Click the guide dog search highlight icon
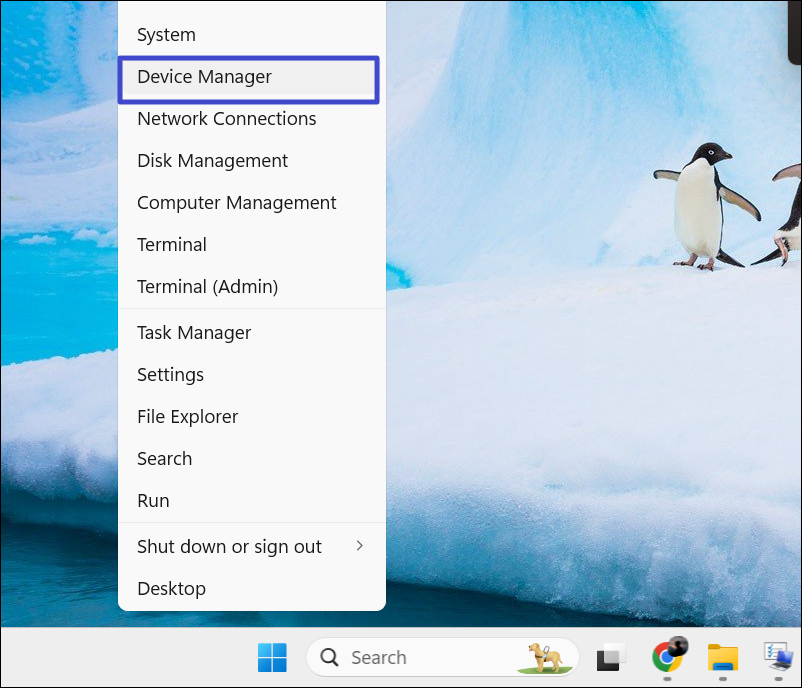Image resolution: width=802 pixels, height=688 pixels. point(546,657)
